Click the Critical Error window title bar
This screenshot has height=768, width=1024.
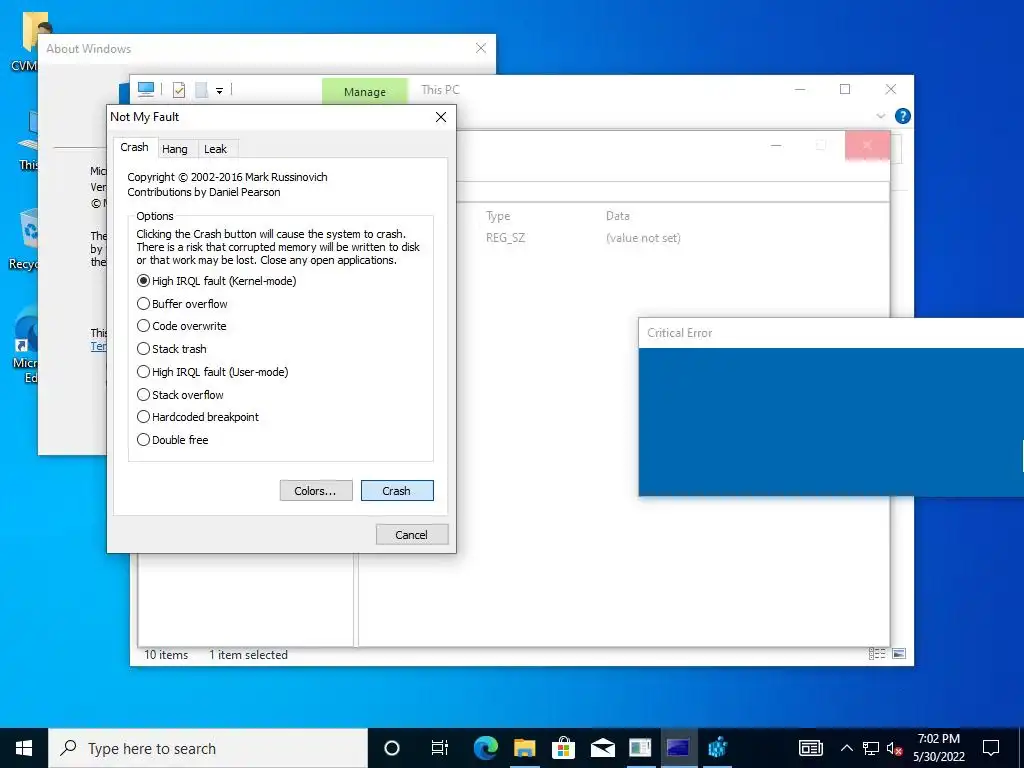[831, 333]
